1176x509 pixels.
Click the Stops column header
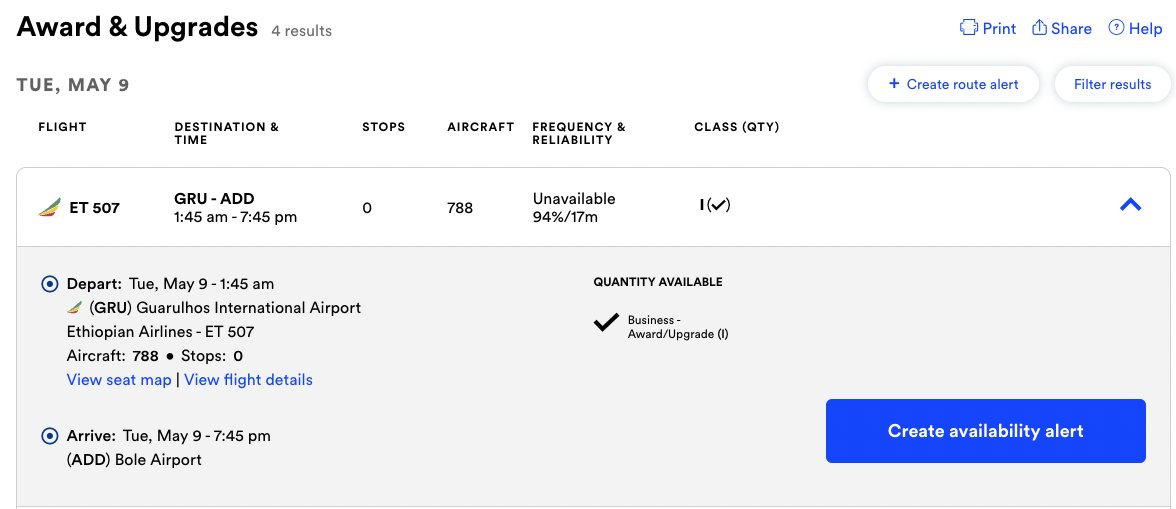tap(383, 127)
